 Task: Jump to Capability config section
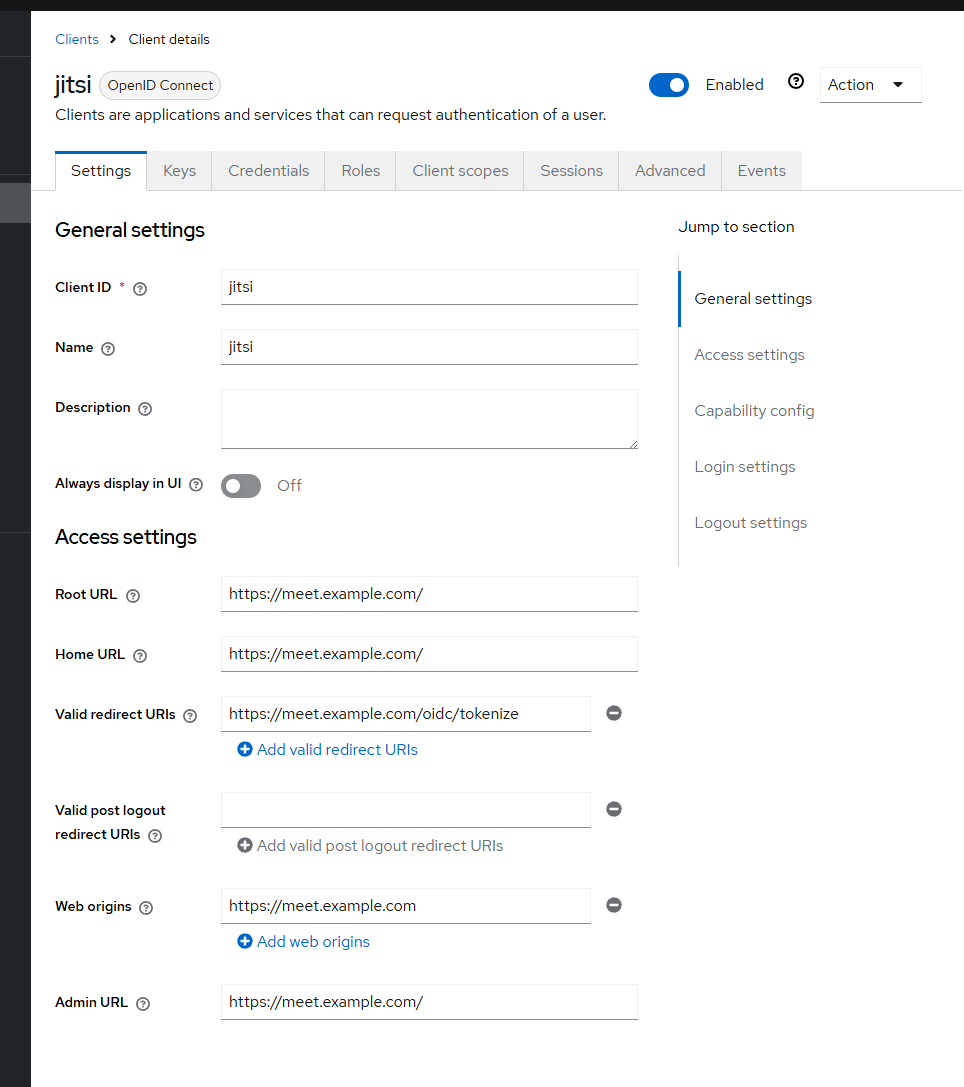pos(754,411)
